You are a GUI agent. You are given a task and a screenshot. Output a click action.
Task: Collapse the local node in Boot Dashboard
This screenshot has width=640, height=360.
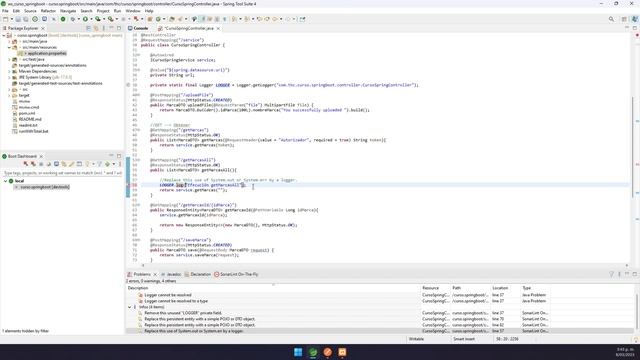click(5, 181)
